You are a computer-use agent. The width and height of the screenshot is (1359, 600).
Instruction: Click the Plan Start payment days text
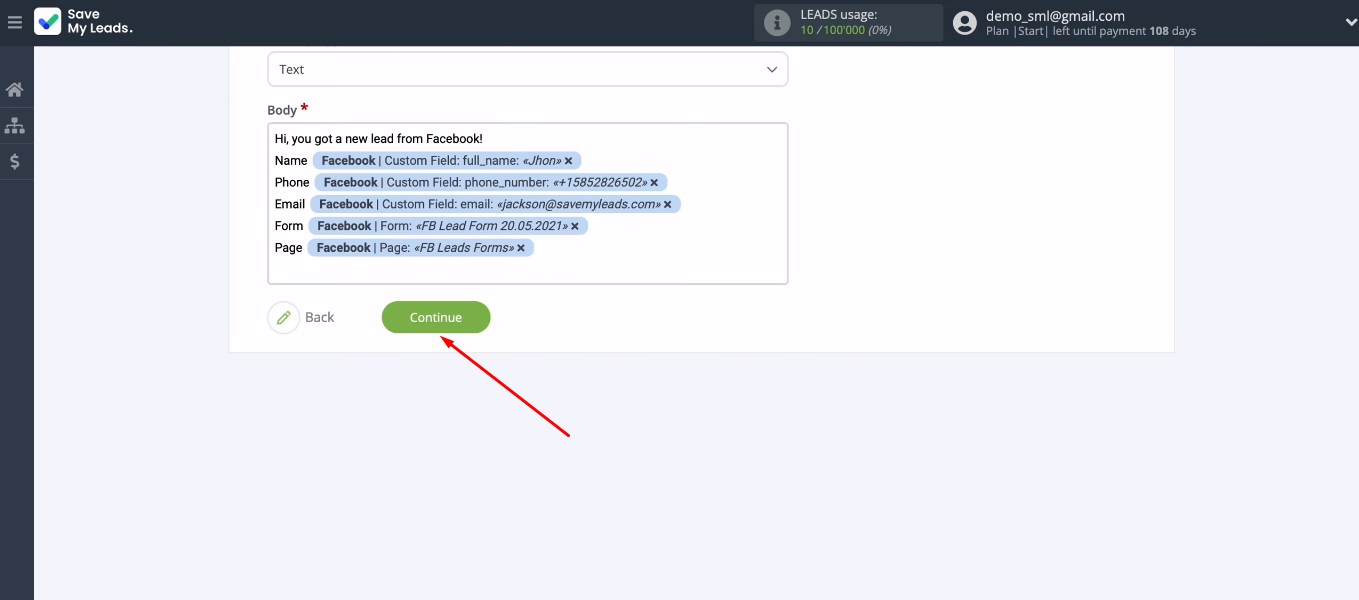(1091, 31)
